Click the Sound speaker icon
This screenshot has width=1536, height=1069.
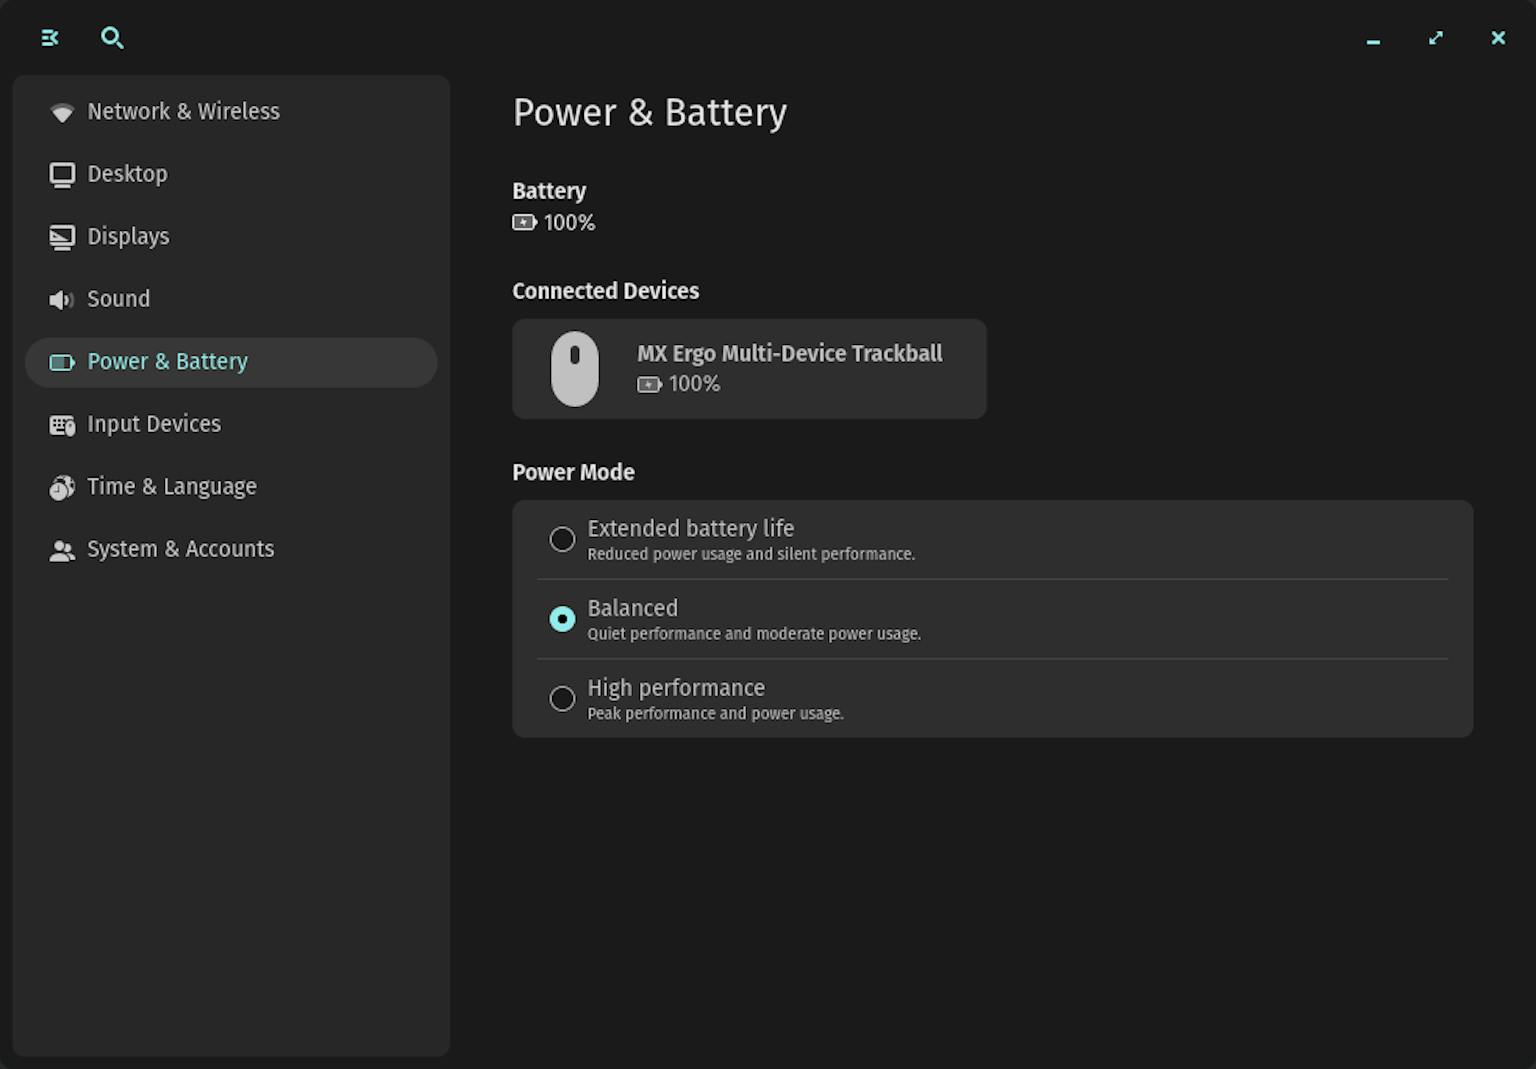pyautogui.click(x=62, y=299)
